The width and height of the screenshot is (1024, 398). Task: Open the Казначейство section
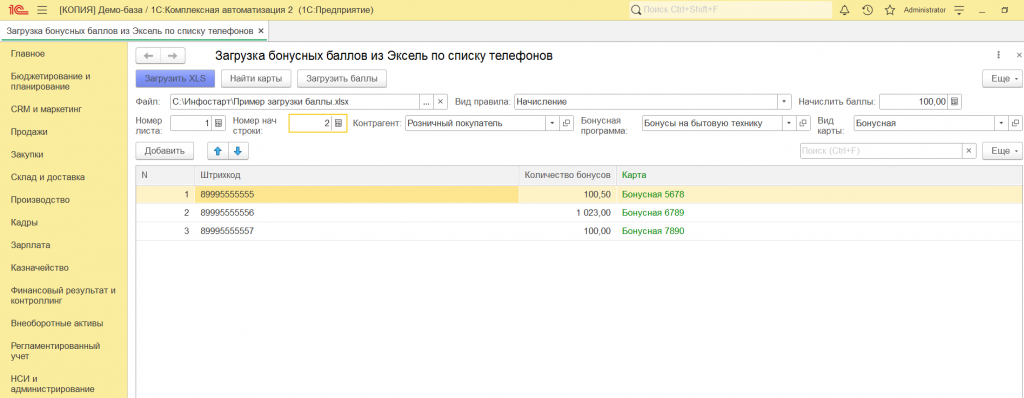(x=40, y=267)
